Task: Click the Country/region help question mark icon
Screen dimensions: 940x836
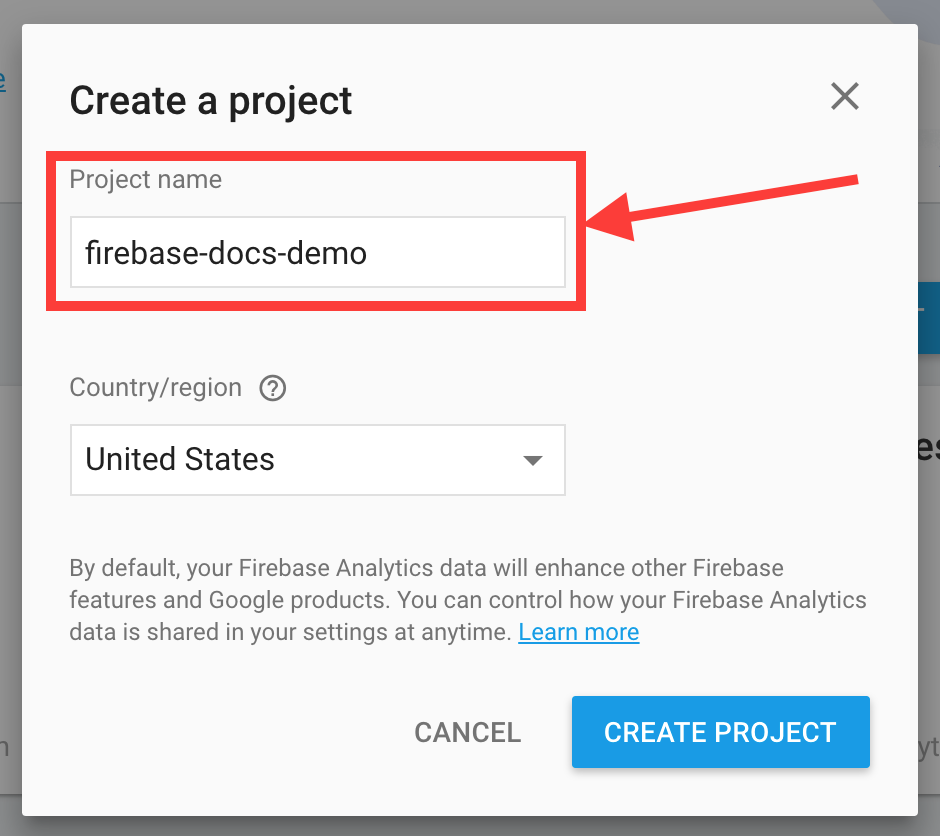Action: tap(273, 388)
